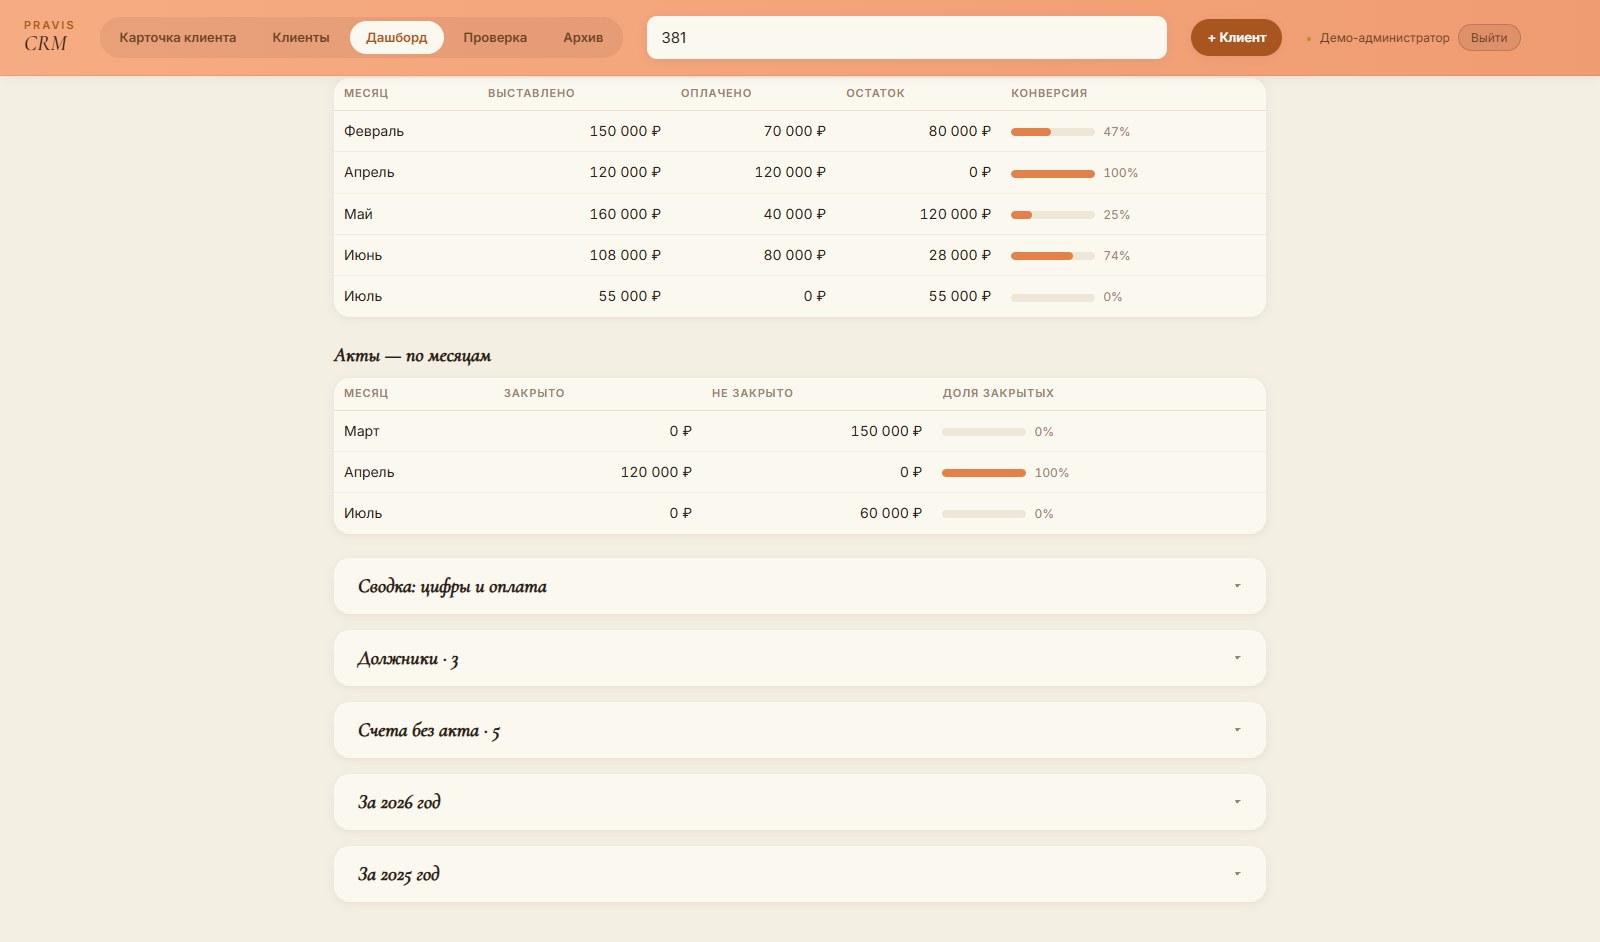Click the Выставлено column header
Image resolution: width=1600 pixels, height=942 pixels.
531,93
